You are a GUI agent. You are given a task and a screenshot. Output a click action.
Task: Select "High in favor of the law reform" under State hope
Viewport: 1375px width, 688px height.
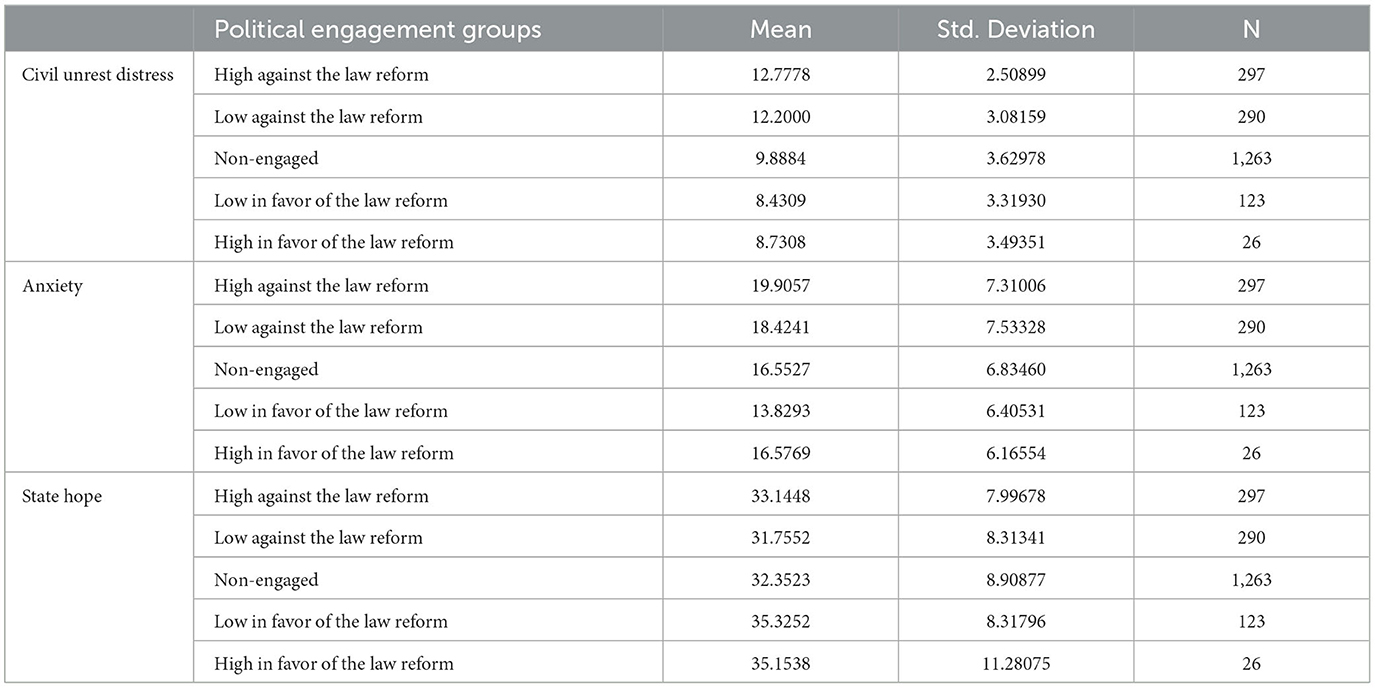334,663
